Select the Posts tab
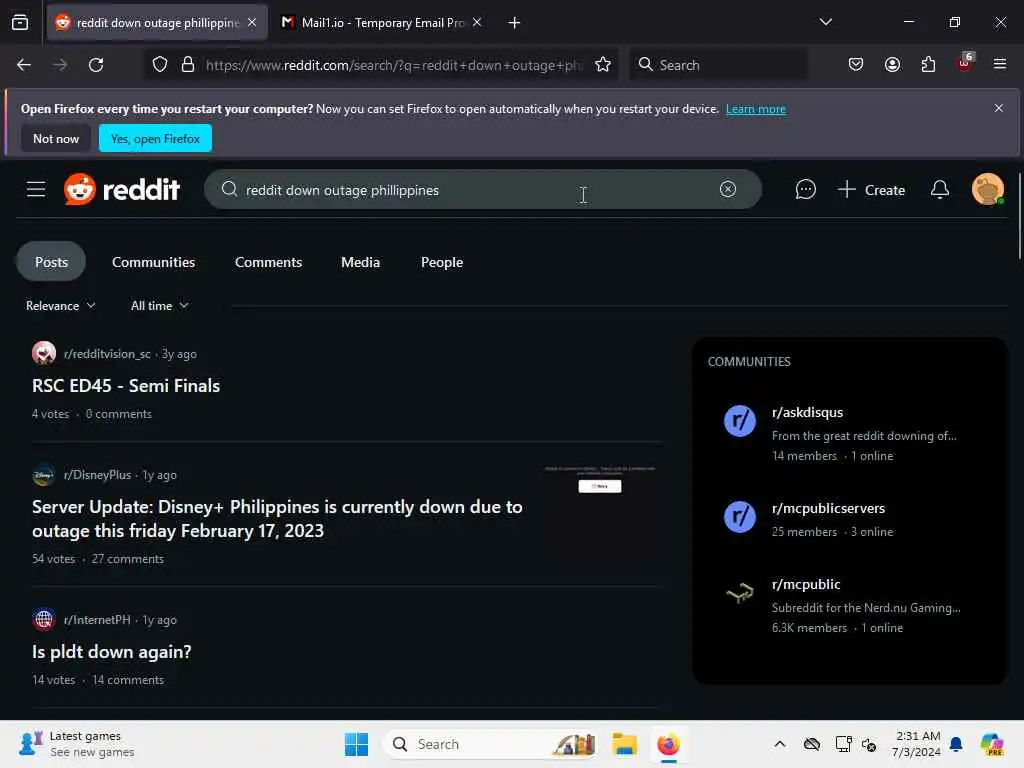Screen dimensions: 1024x768 coord(51,261)
